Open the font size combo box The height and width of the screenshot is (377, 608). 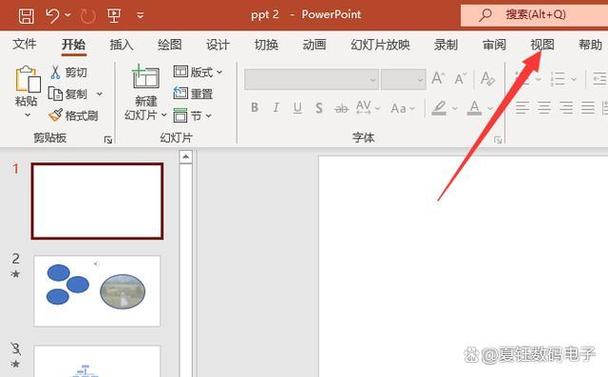click(403, 80)
